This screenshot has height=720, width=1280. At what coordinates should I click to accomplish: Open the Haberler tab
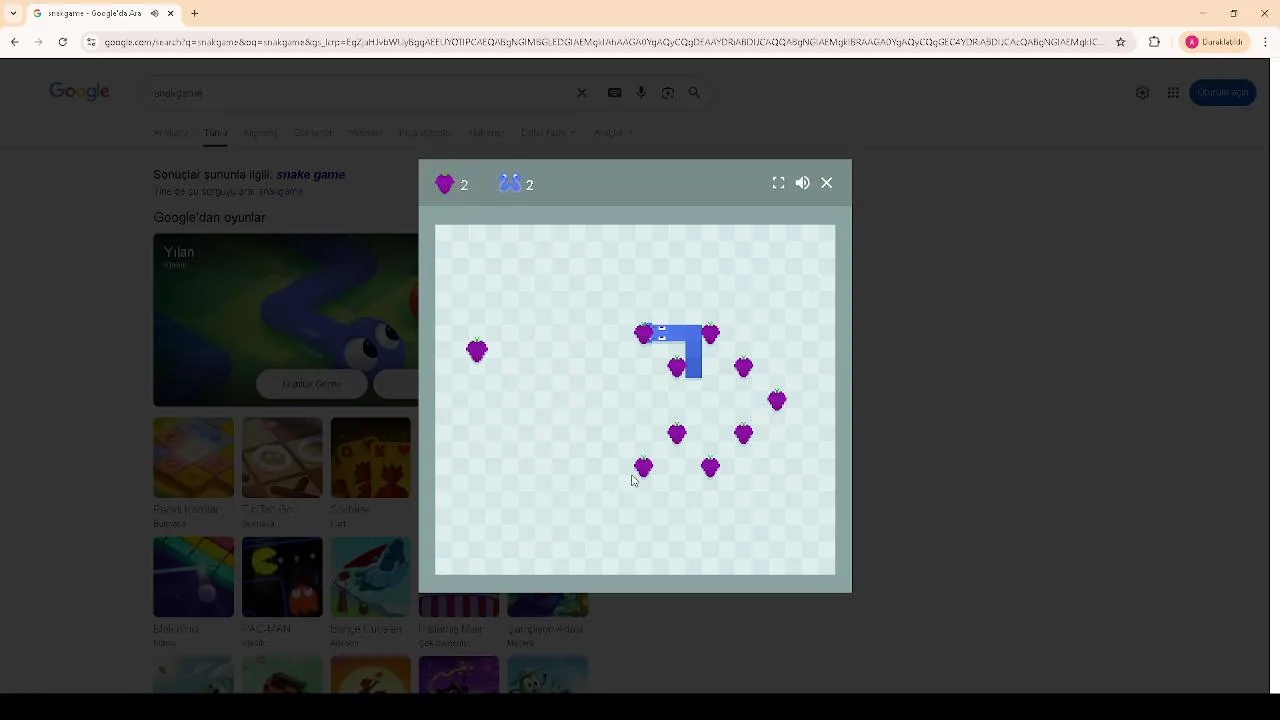(x=486, y=132)
